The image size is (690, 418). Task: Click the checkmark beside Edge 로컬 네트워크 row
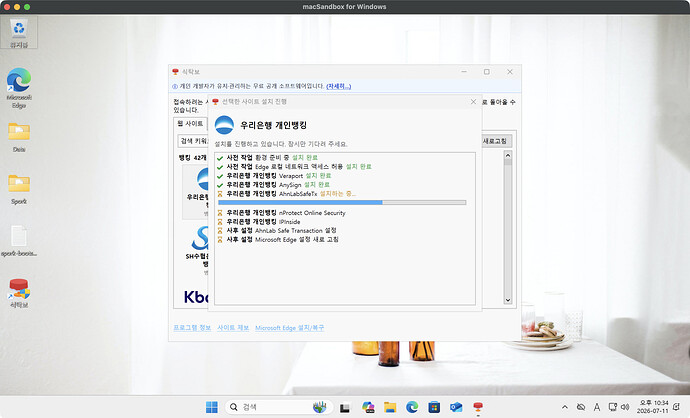point(220,167)
